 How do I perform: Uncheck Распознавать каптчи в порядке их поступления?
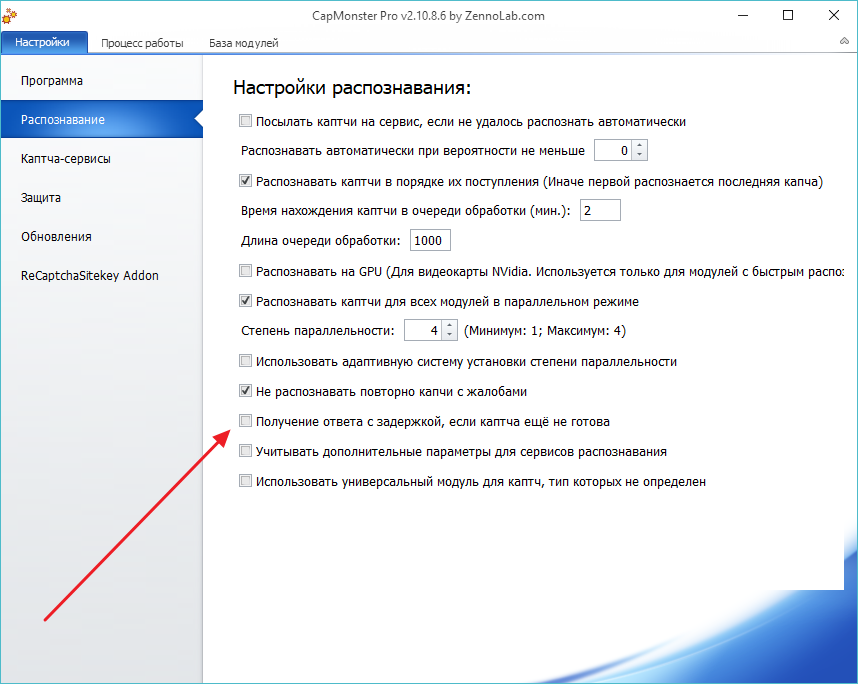click(245, 181)
